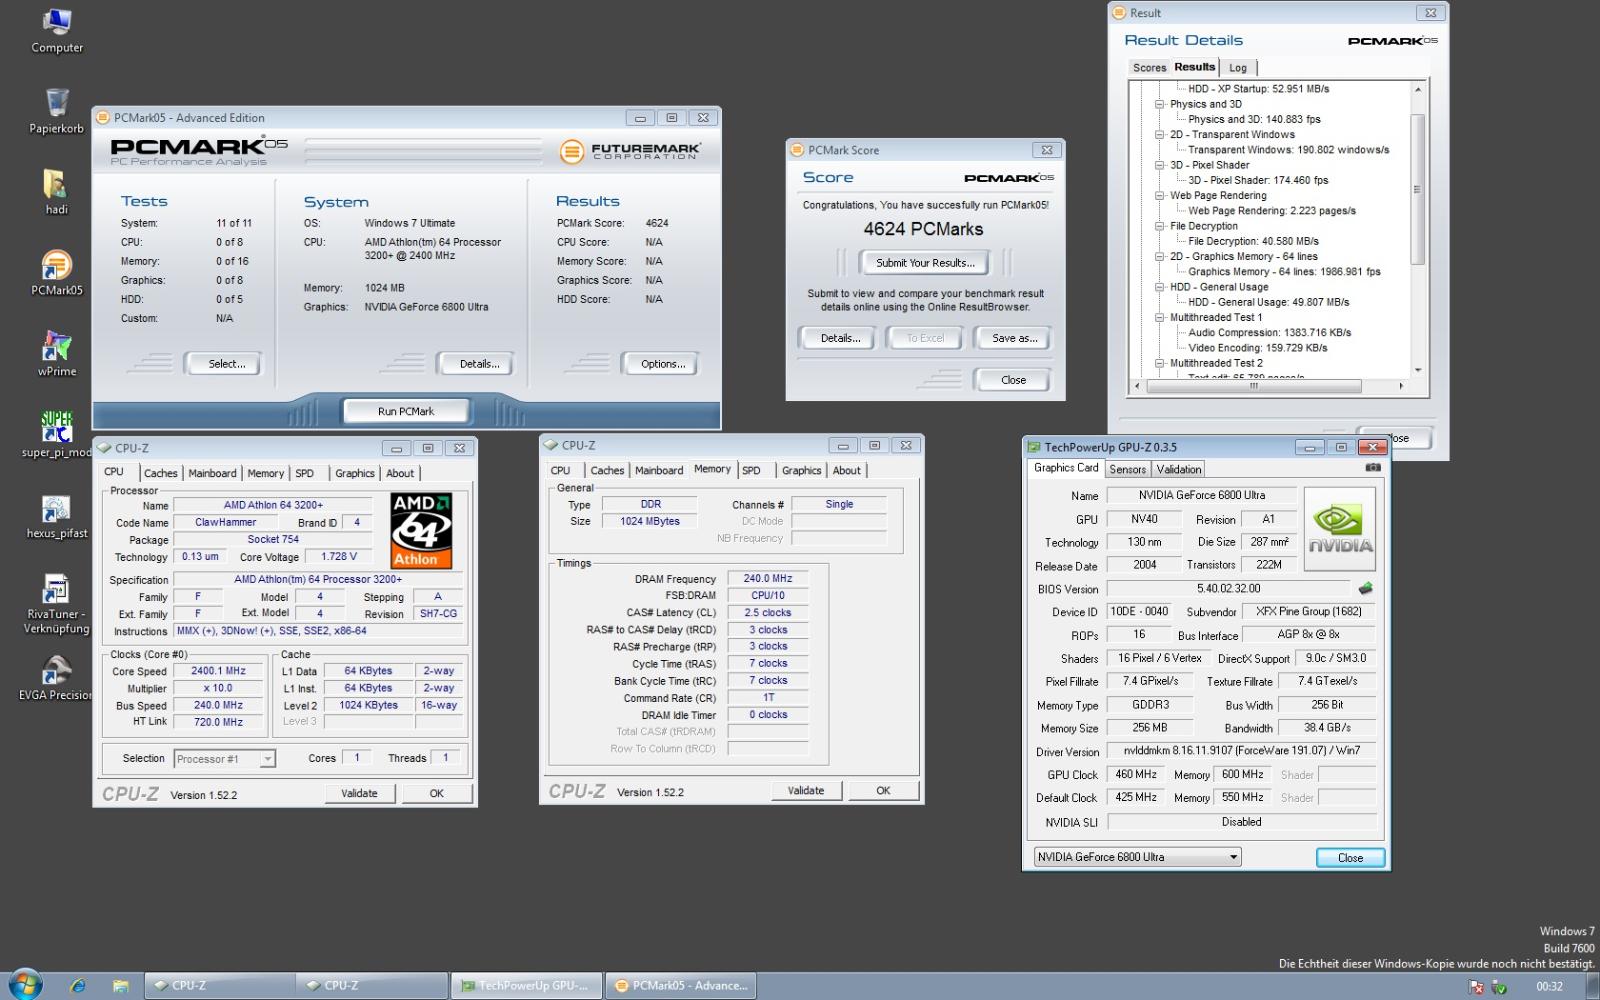Click OK in memory CPU-Z window
1600x1000 pixels.
click(x=883, y=790)
